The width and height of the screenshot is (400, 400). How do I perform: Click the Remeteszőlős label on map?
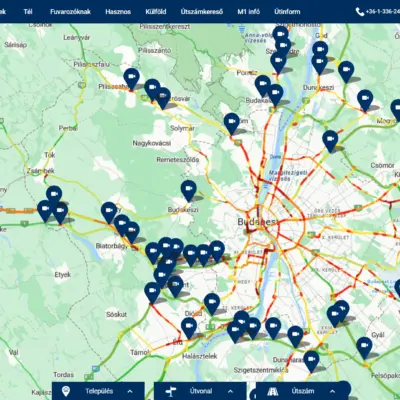coord(178,160)
